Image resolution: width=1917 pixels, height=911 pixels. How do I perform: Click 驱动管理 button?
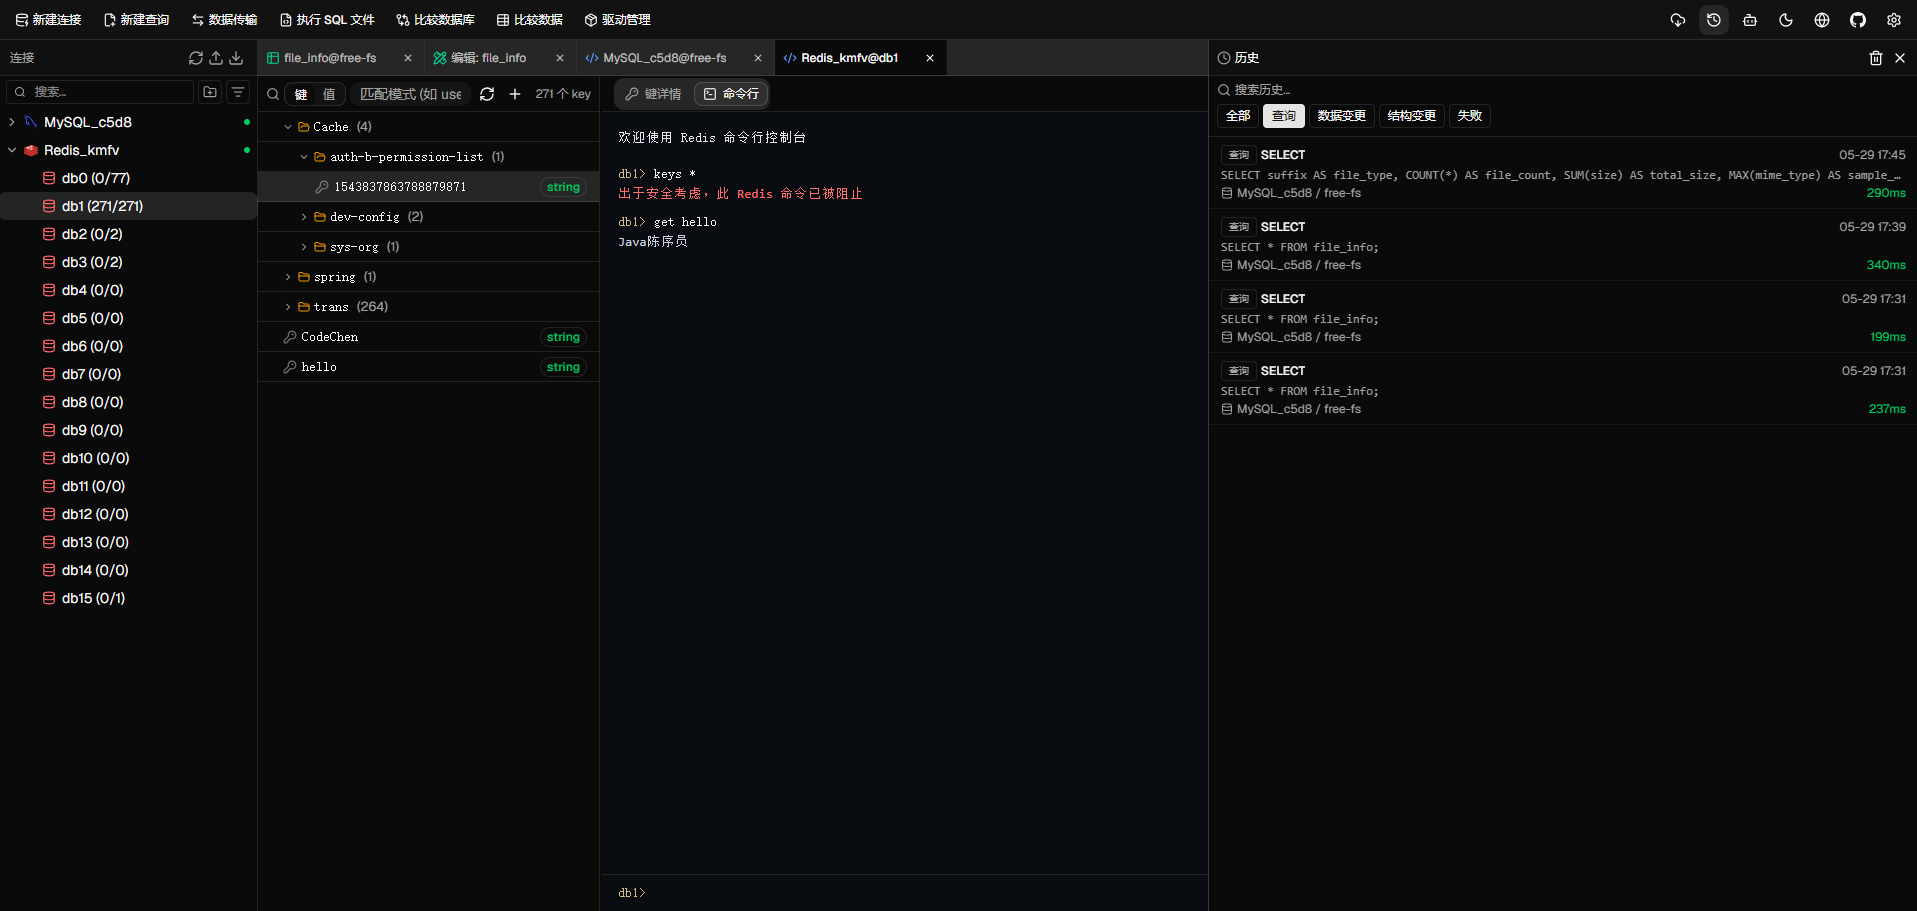(617, 20)
